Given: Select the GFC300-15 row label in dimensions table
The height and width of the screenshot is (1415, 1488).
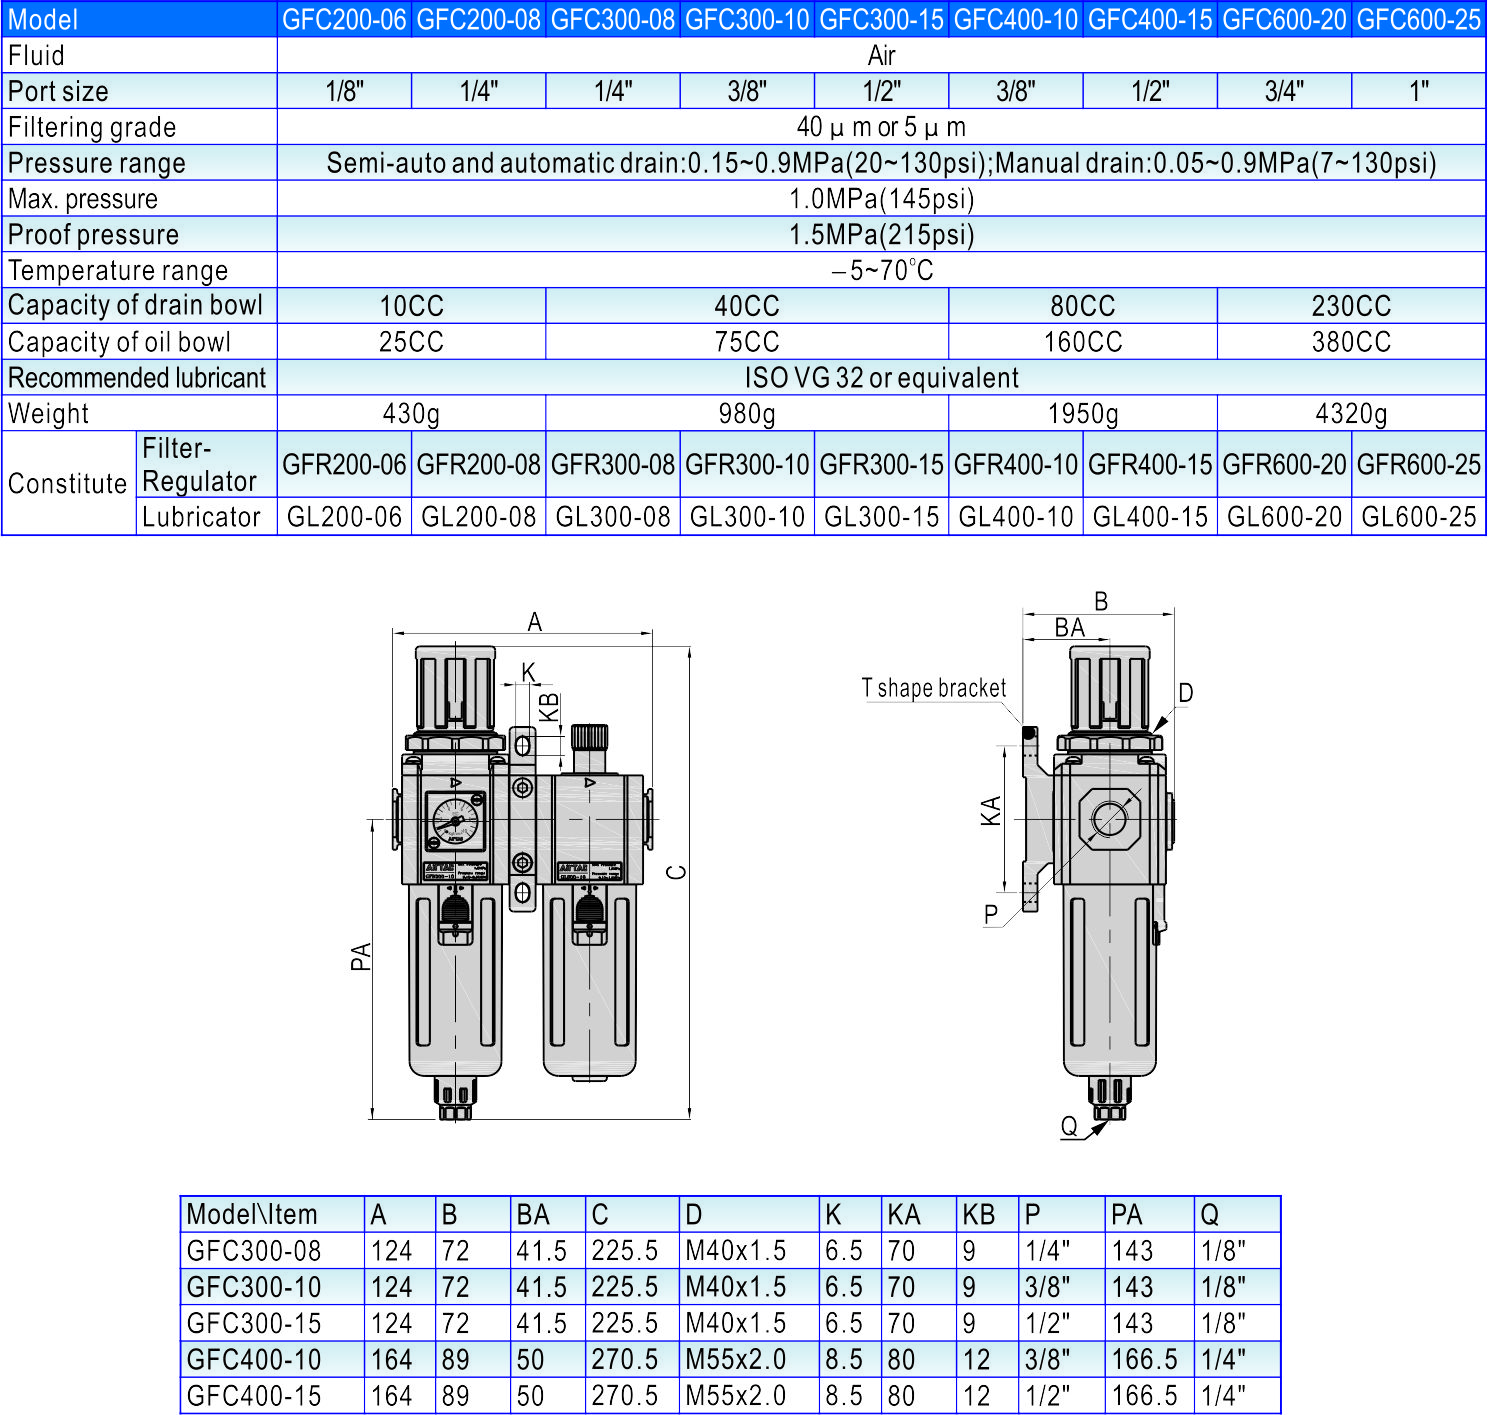Looking at the screenshot, I should tap(254, 1323).
